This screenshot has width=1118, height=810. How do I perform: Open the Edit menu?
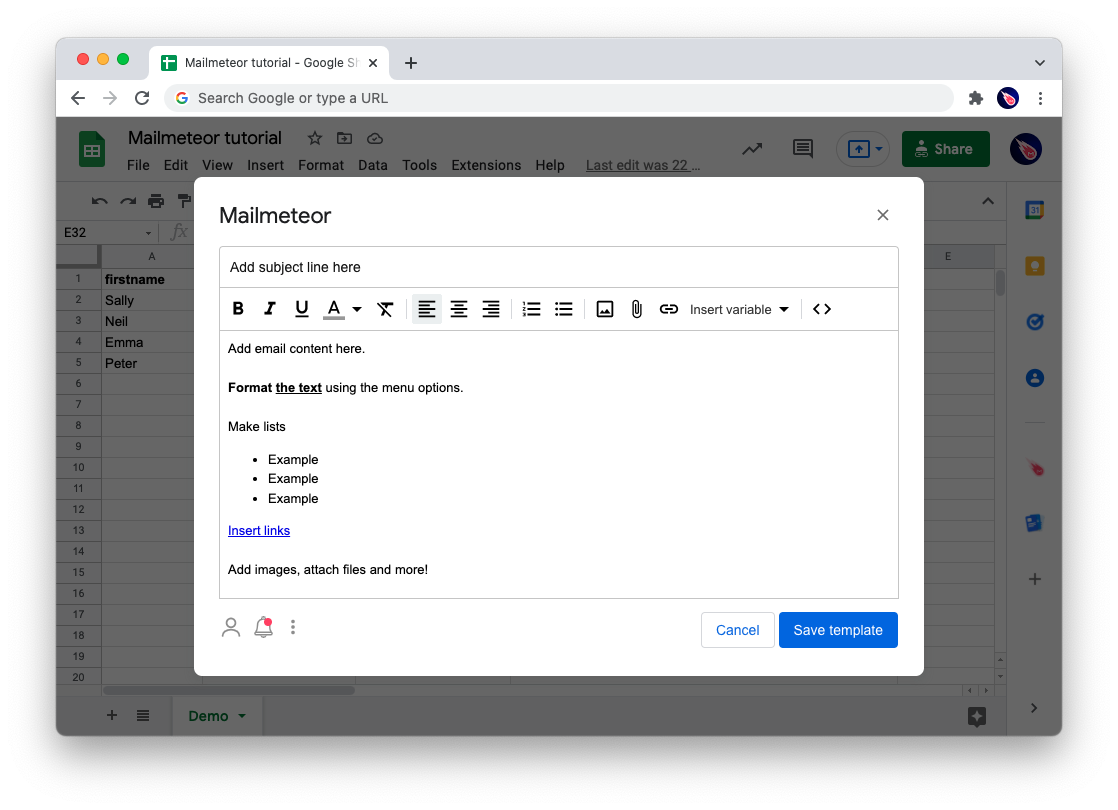(175, 165)
